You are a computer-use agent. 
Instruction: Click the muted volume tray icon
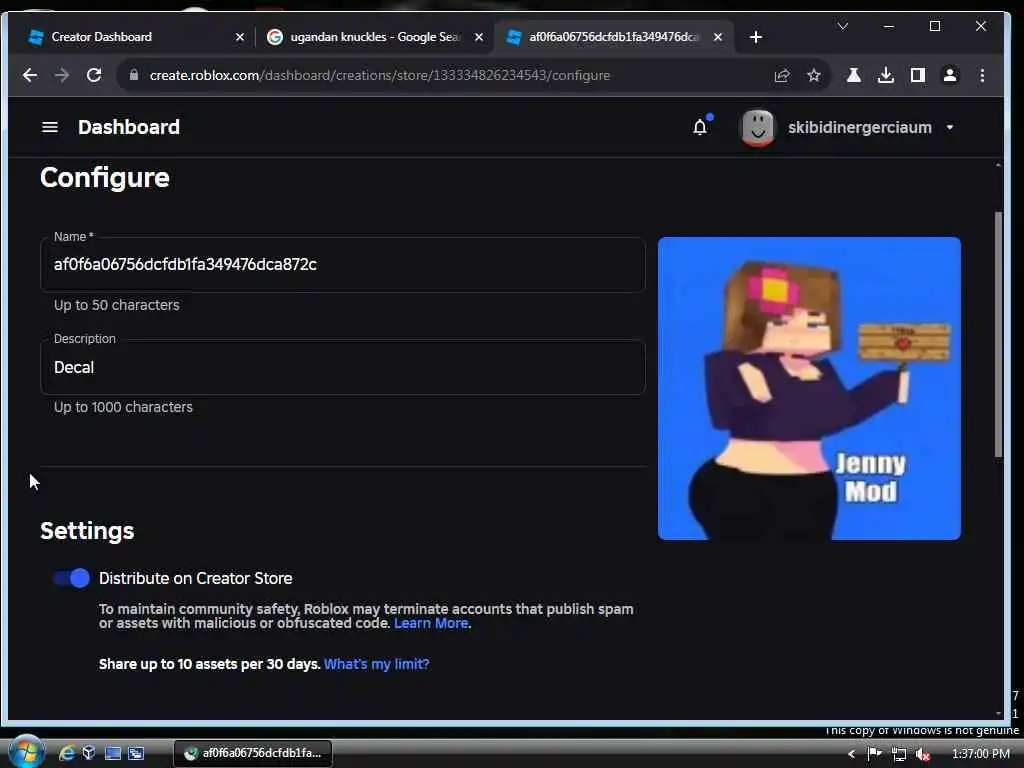click(x=922, y=754)
